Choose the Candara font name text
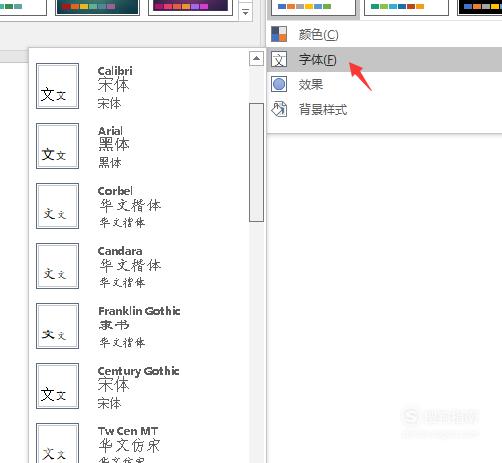This screenshot has height=463, width=502. (x=120, y=251)
